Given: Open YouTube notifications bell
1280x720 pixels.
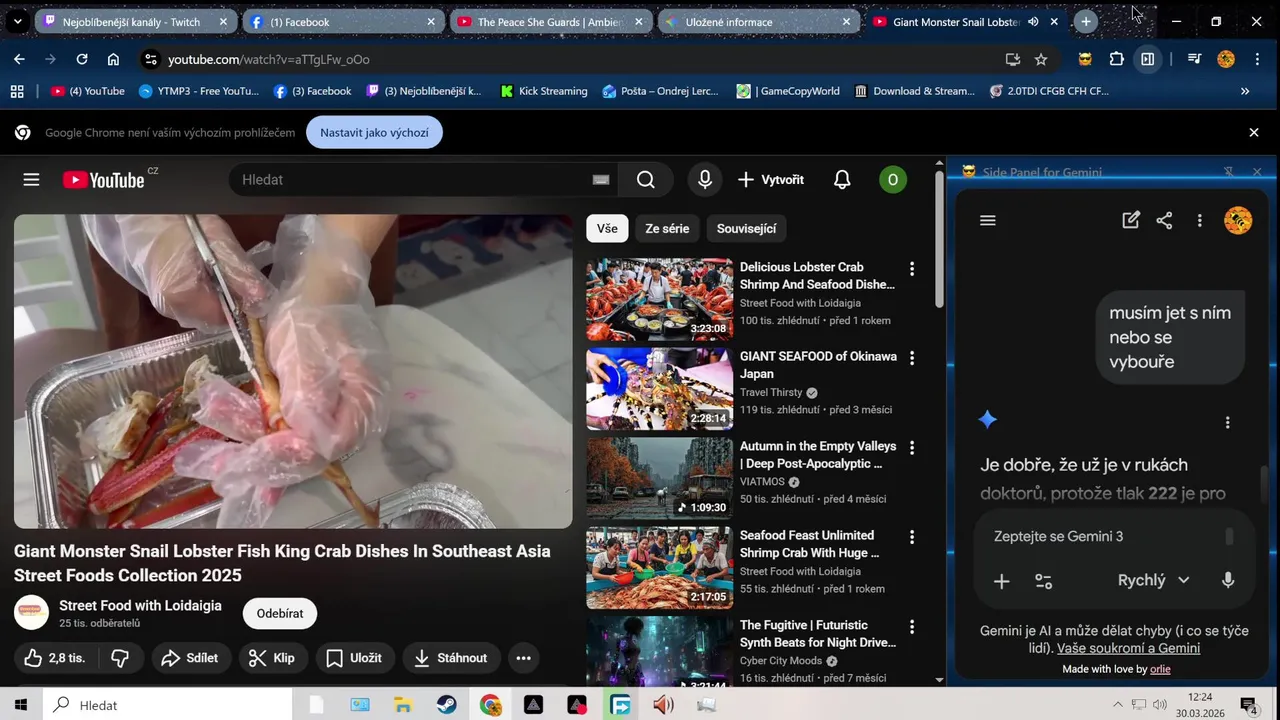Looking at the screenshot, I should pyautogui.click(x=842, y=180).
